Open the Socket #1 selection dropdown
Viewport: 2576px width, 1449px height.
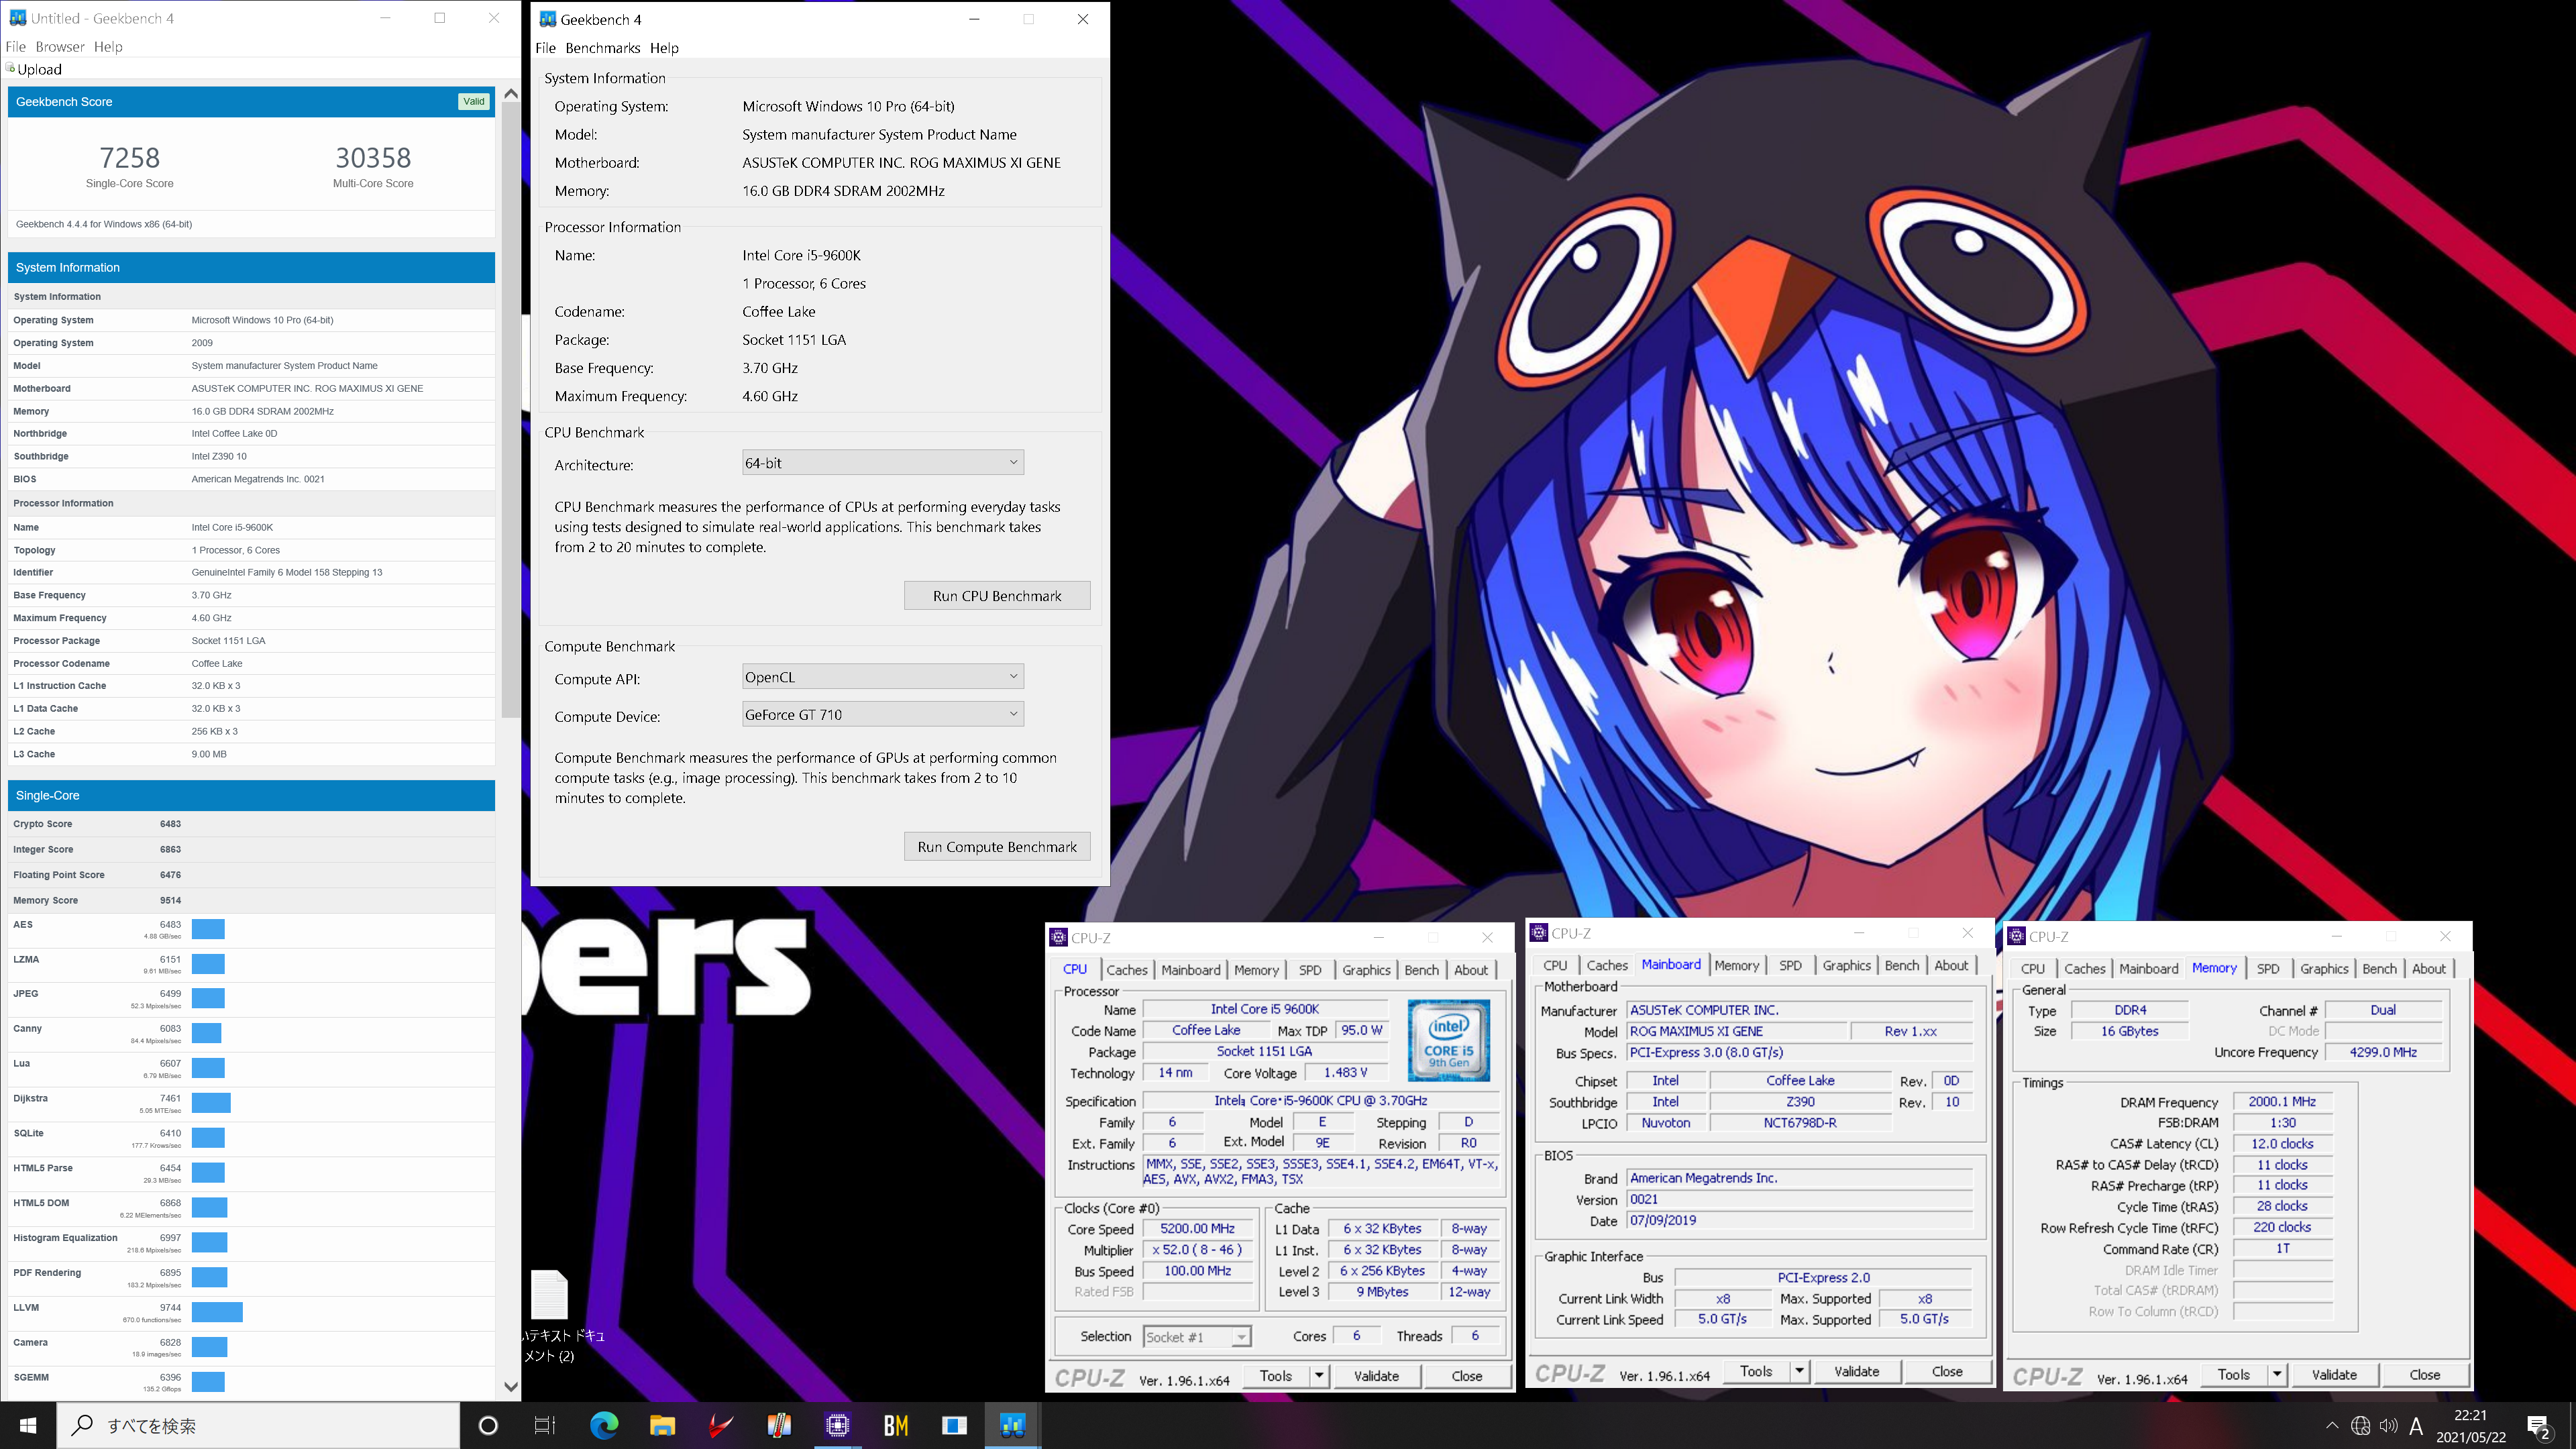tap(1197, 1337)
